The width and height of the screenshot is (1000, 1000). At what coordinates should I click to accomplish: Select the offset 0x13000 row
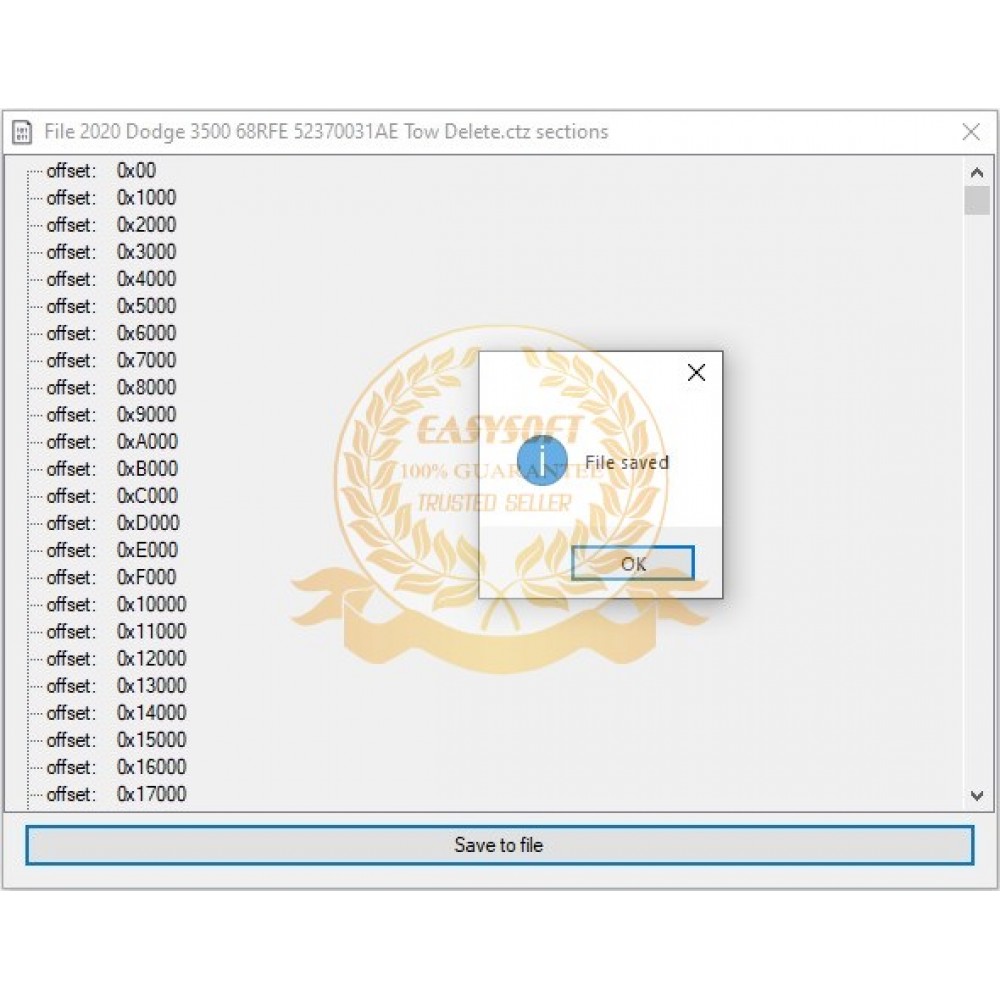117,686
